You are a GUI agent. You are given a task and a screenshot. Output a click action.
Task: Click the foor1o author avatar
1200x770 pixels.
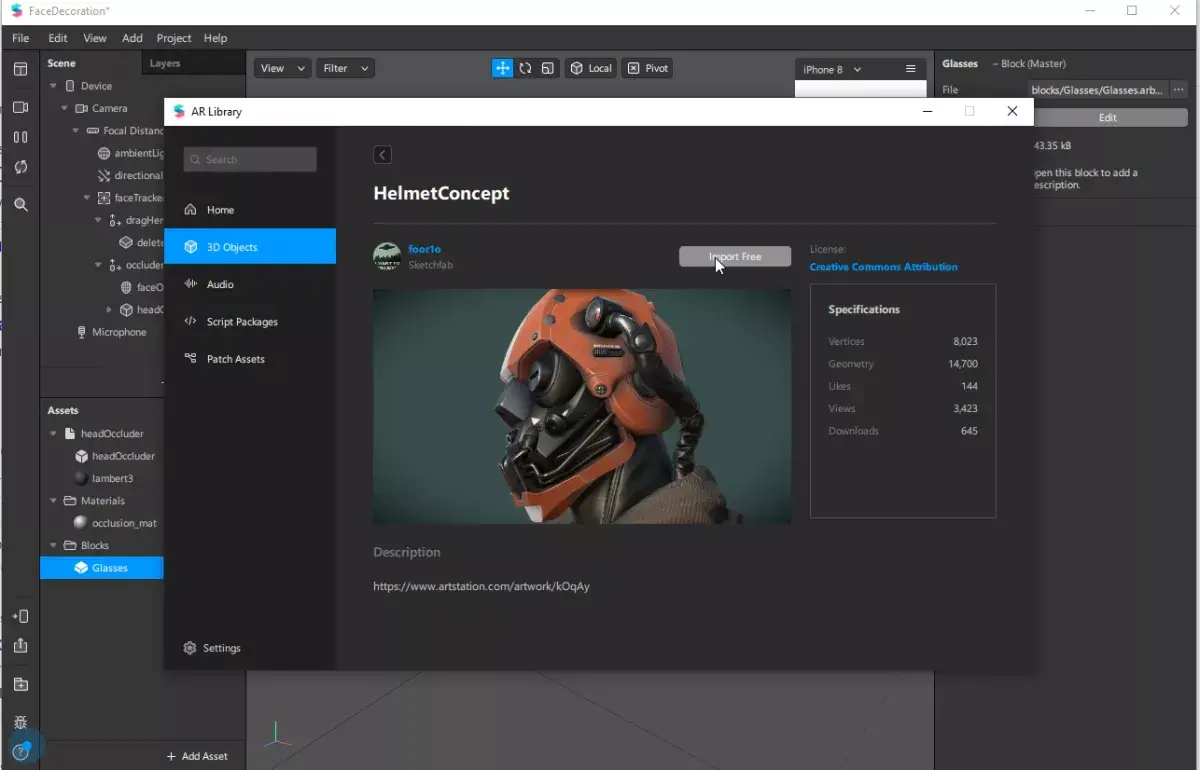point(387,256)
